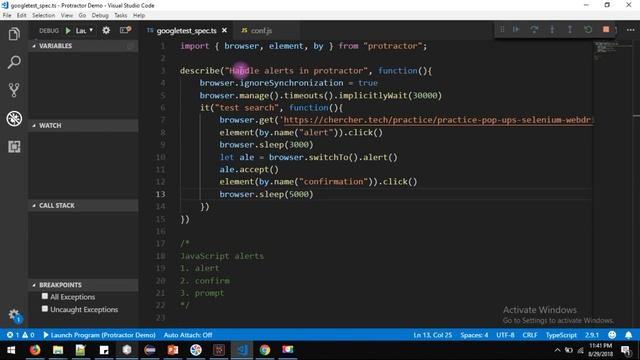Screen dimensions: 640x360
Task: Open PowerPoint from the taskbar
Action: coord(173,350)
